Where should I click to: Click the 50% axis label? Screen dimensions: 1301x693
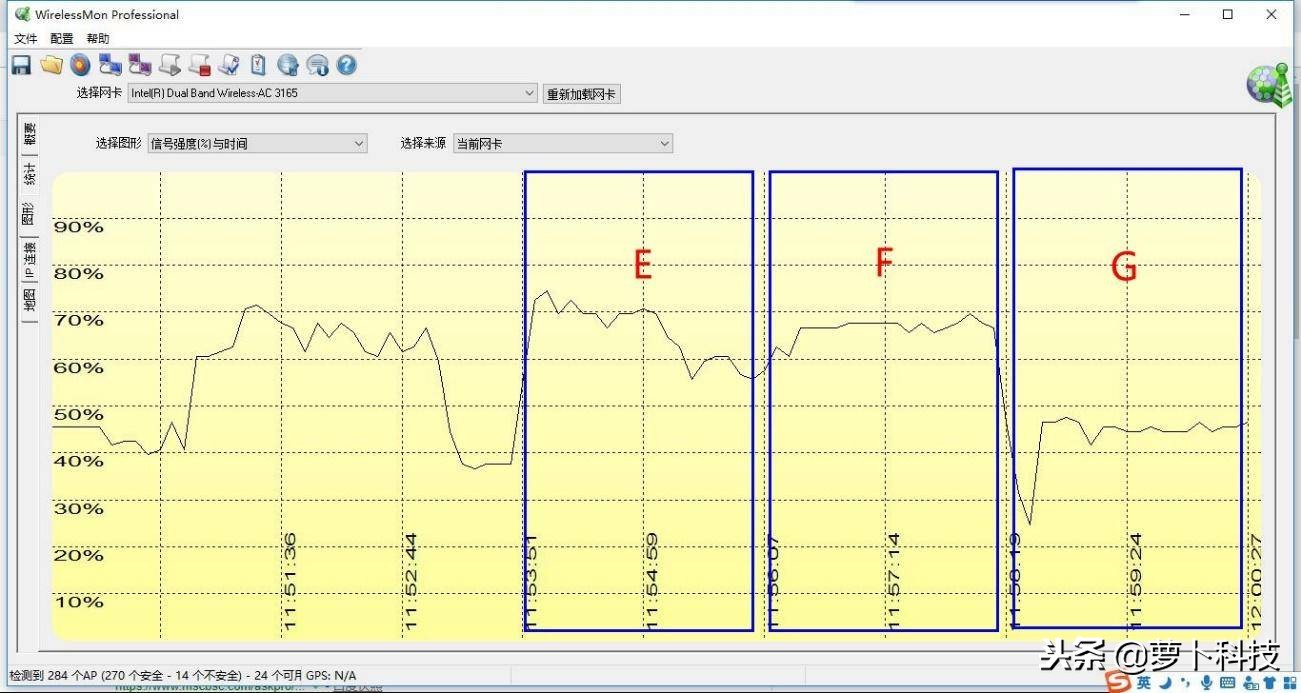tap(78, 414)
